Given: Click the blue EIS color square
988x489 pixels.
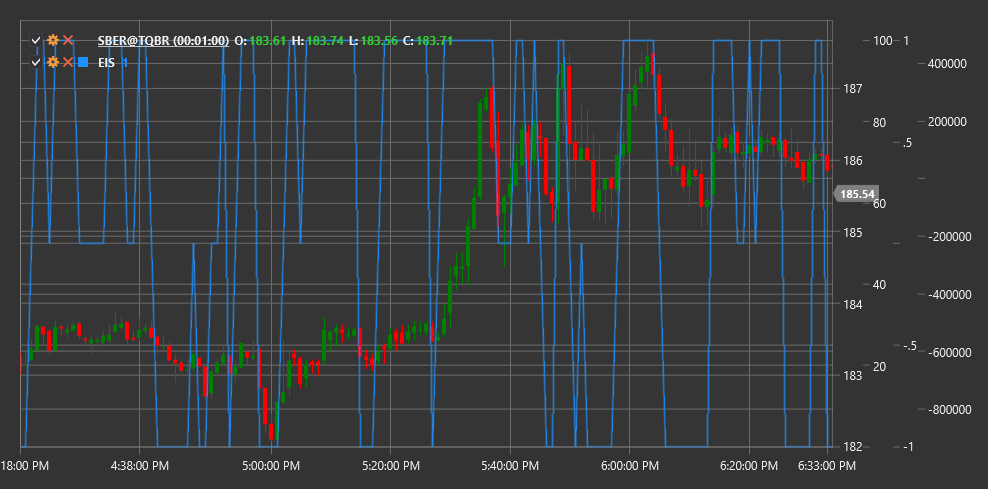Looking at the screenshot, I should click(x=83, y=62).
